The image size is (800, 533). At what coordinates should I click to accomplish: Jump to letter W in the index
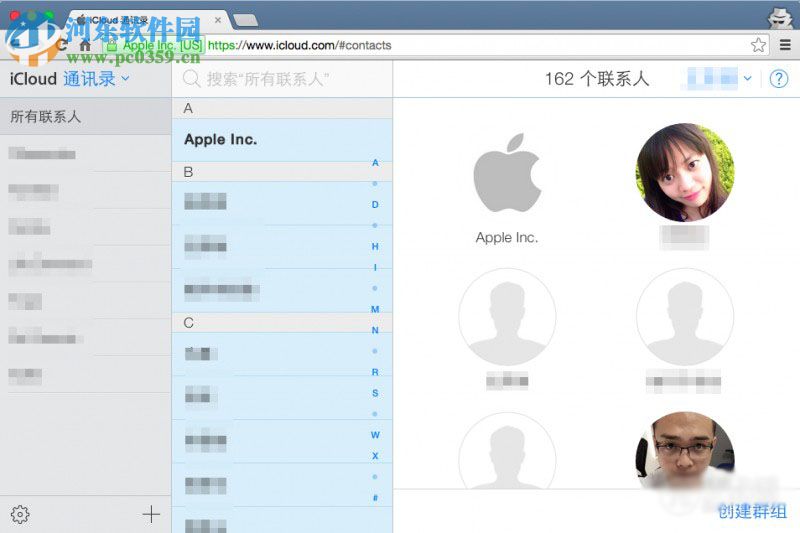(x=375, y=435)
